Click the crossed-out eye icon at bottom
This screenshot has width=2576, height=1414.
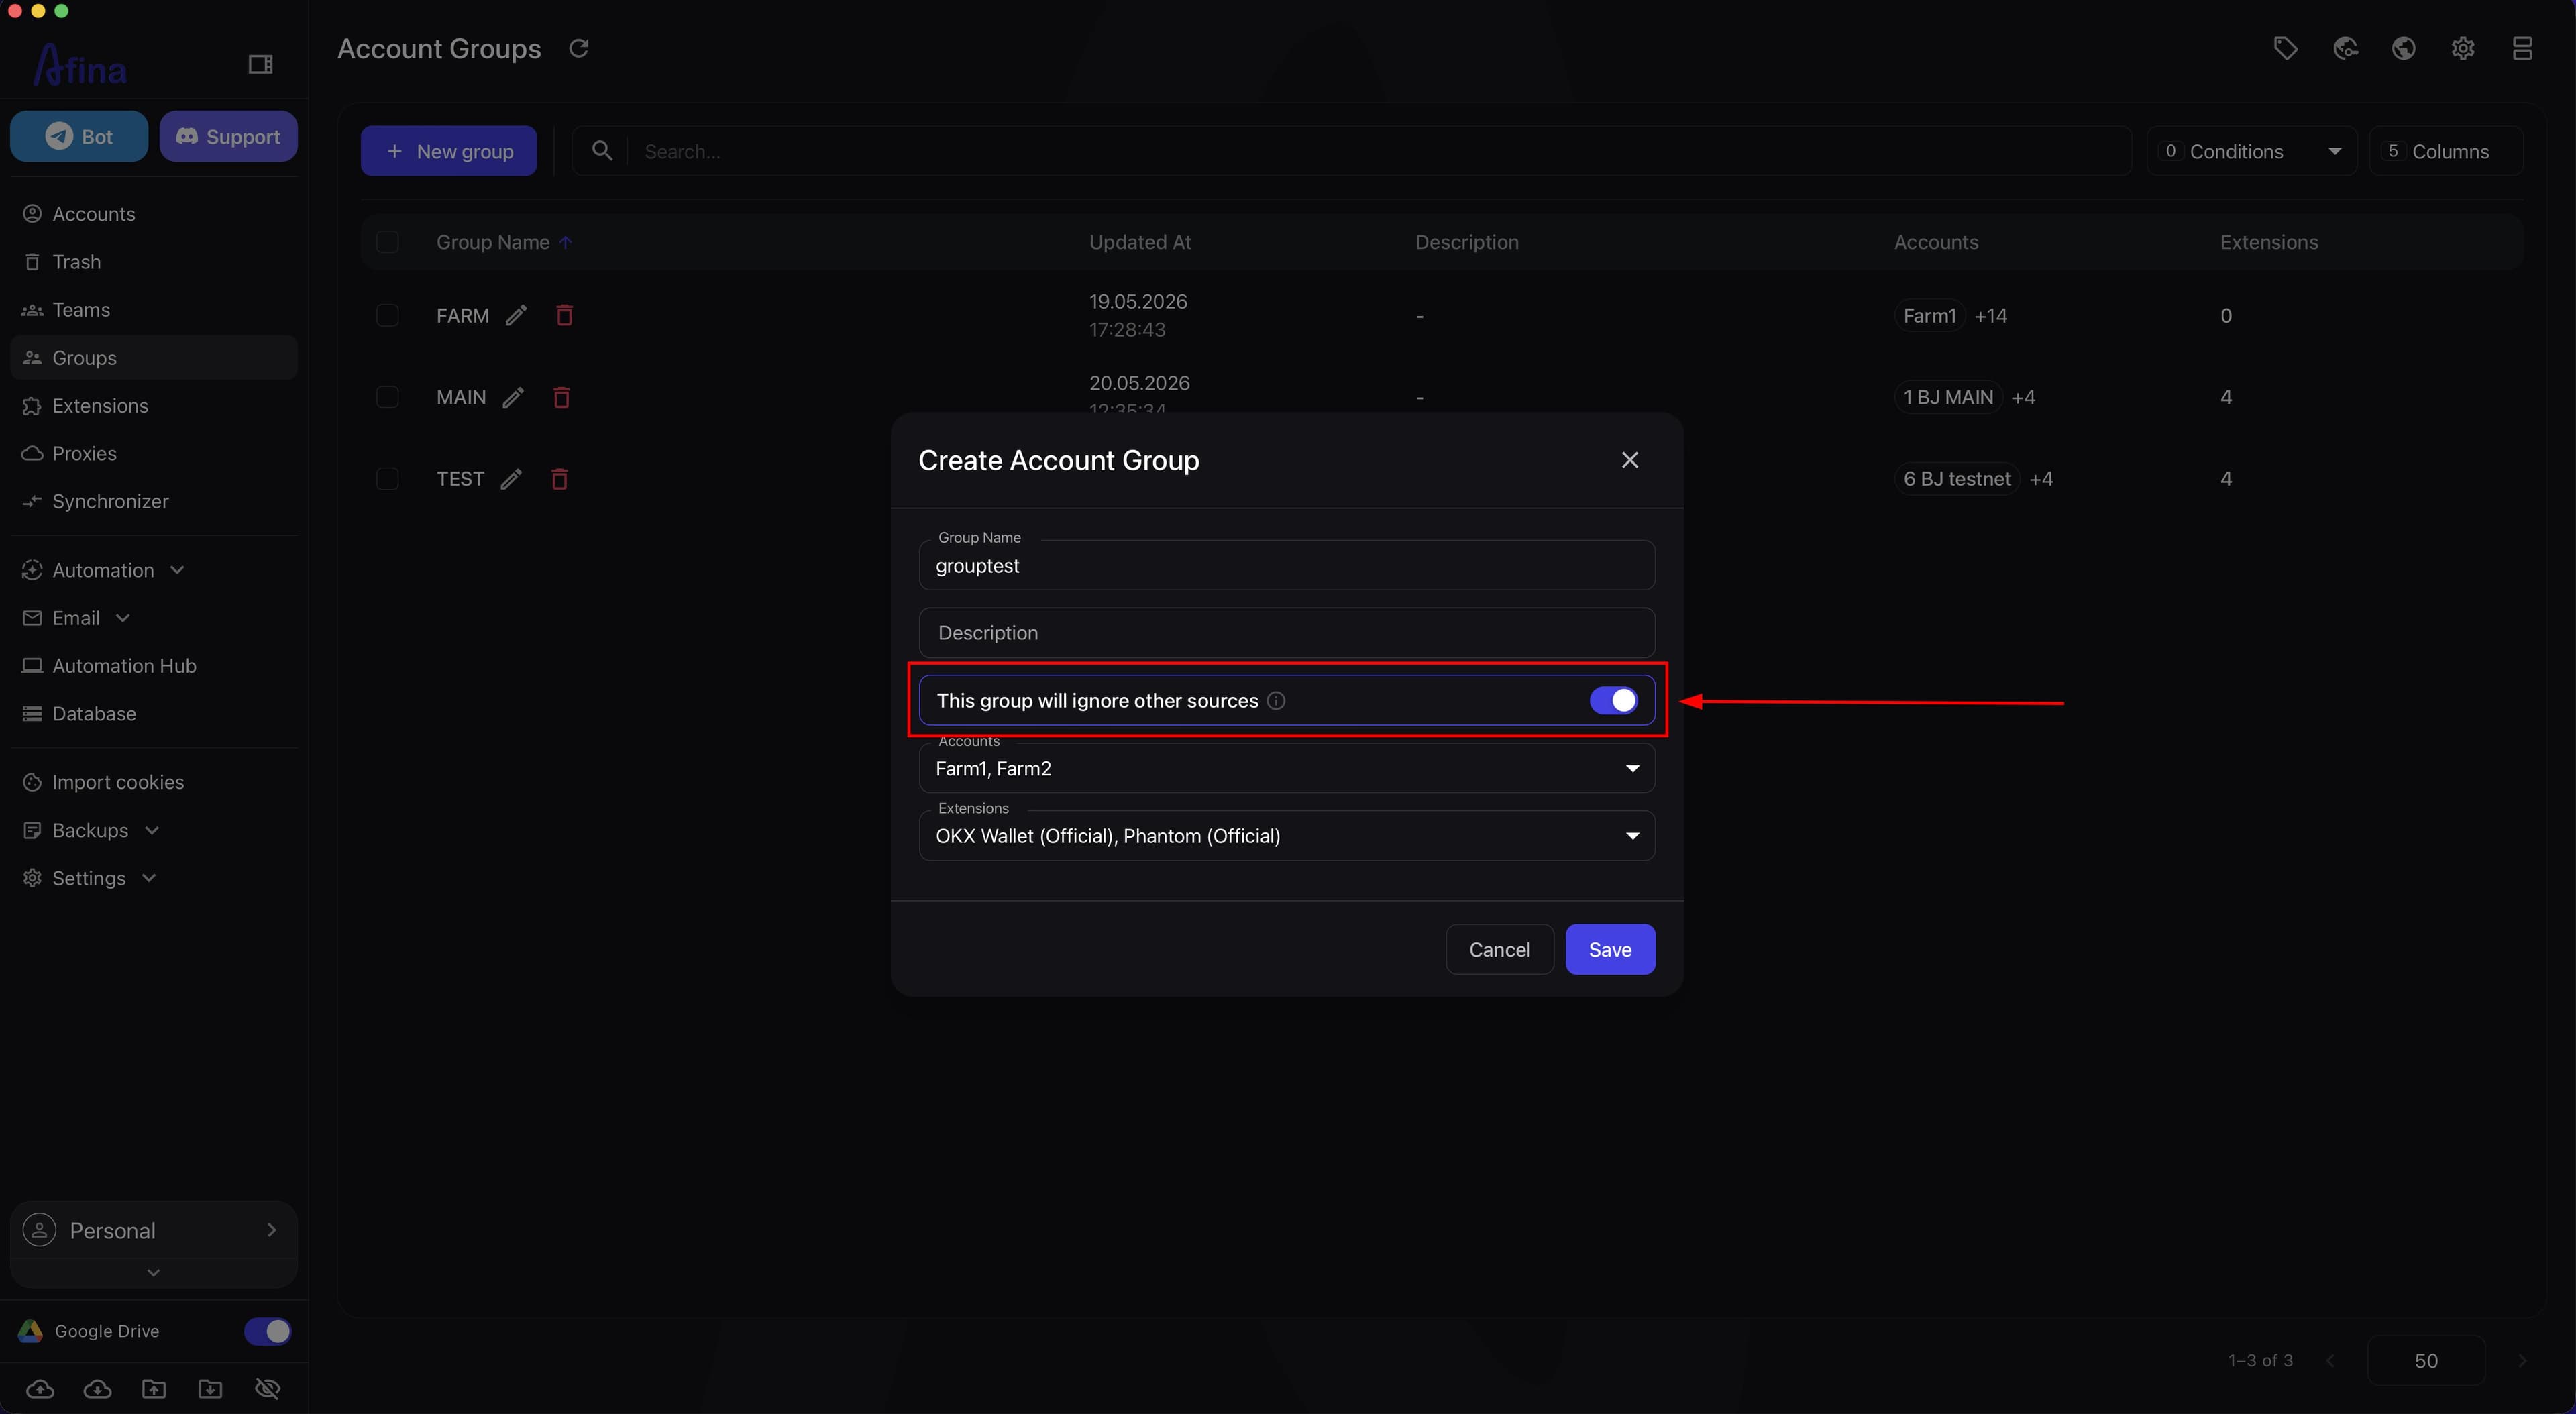click(x=267, y=1389)
